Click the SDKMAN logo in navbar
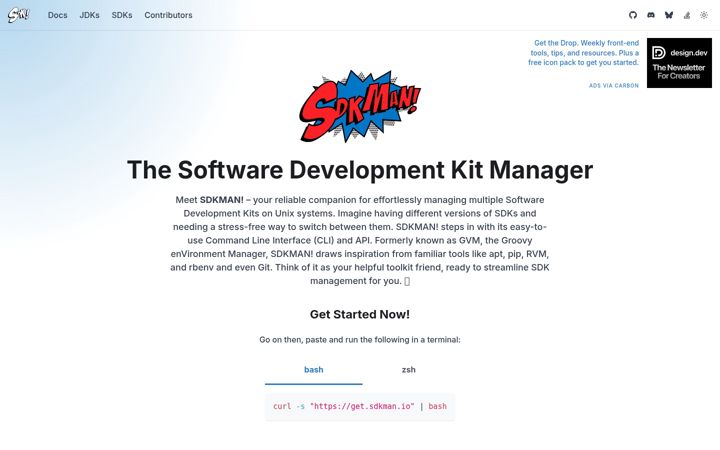The image size is (720, 450). click(x=18, y=15)
